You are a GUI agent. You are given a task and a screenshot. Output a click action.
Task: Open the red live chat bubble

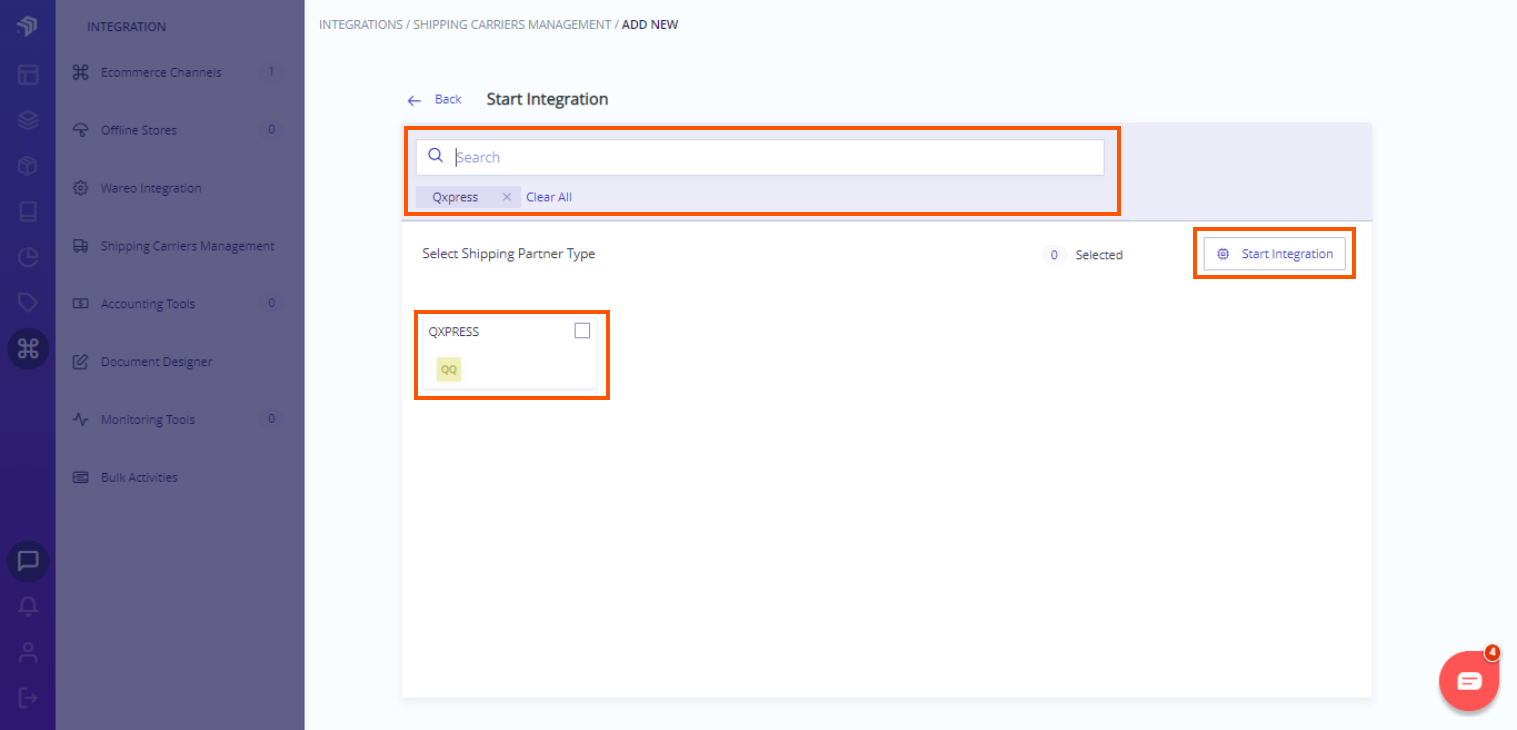[x=1469, y=681]
